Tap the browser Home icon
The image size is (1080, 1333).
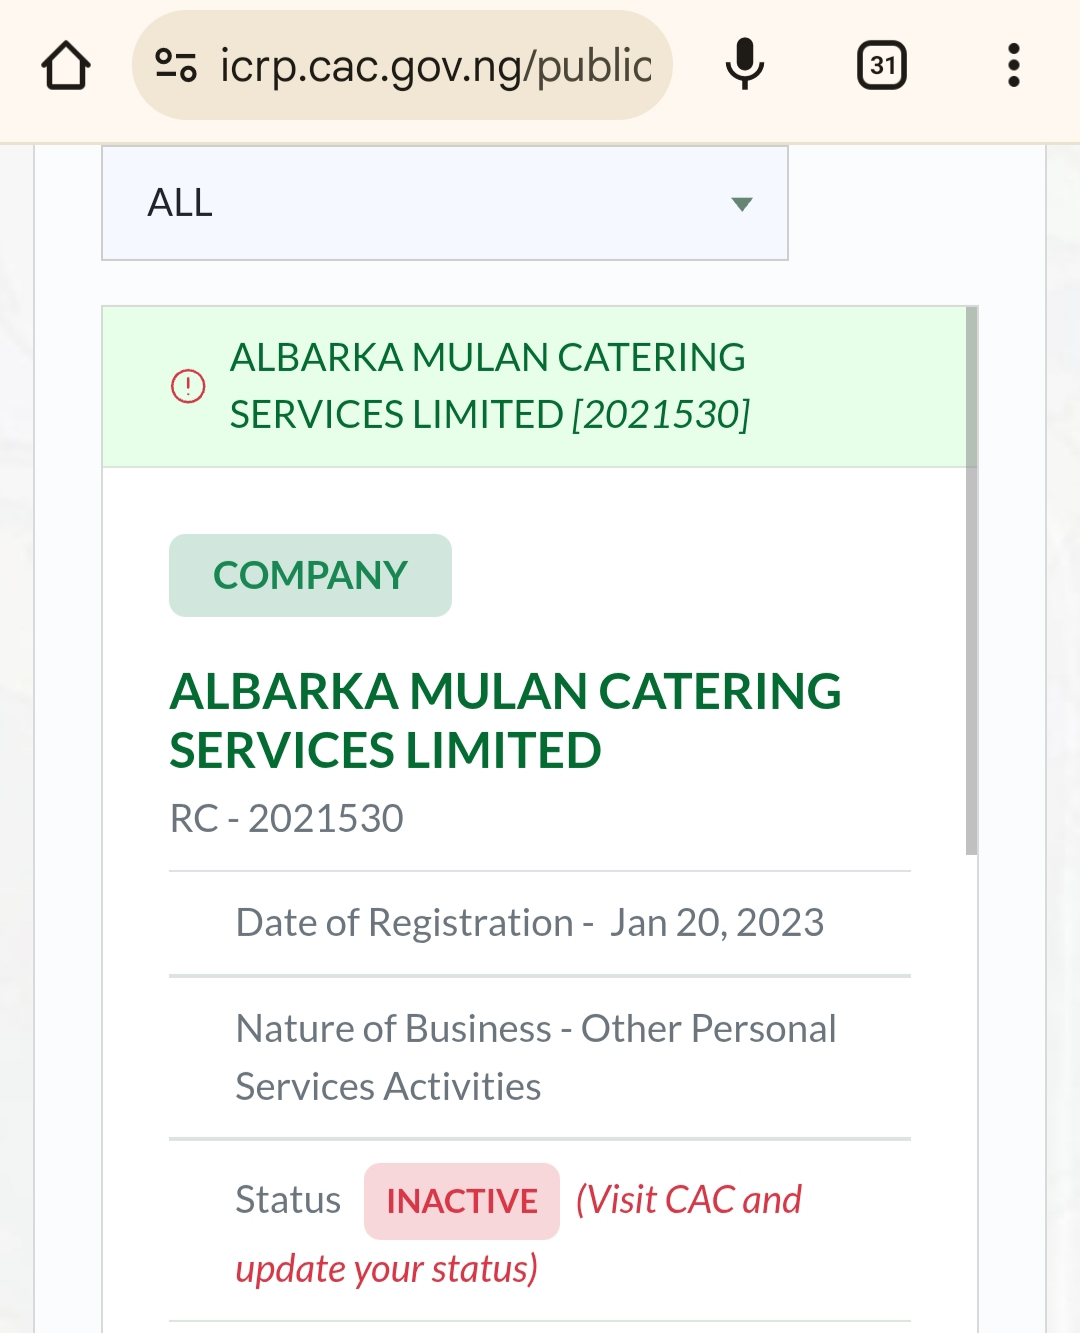(x=66, y=66)
